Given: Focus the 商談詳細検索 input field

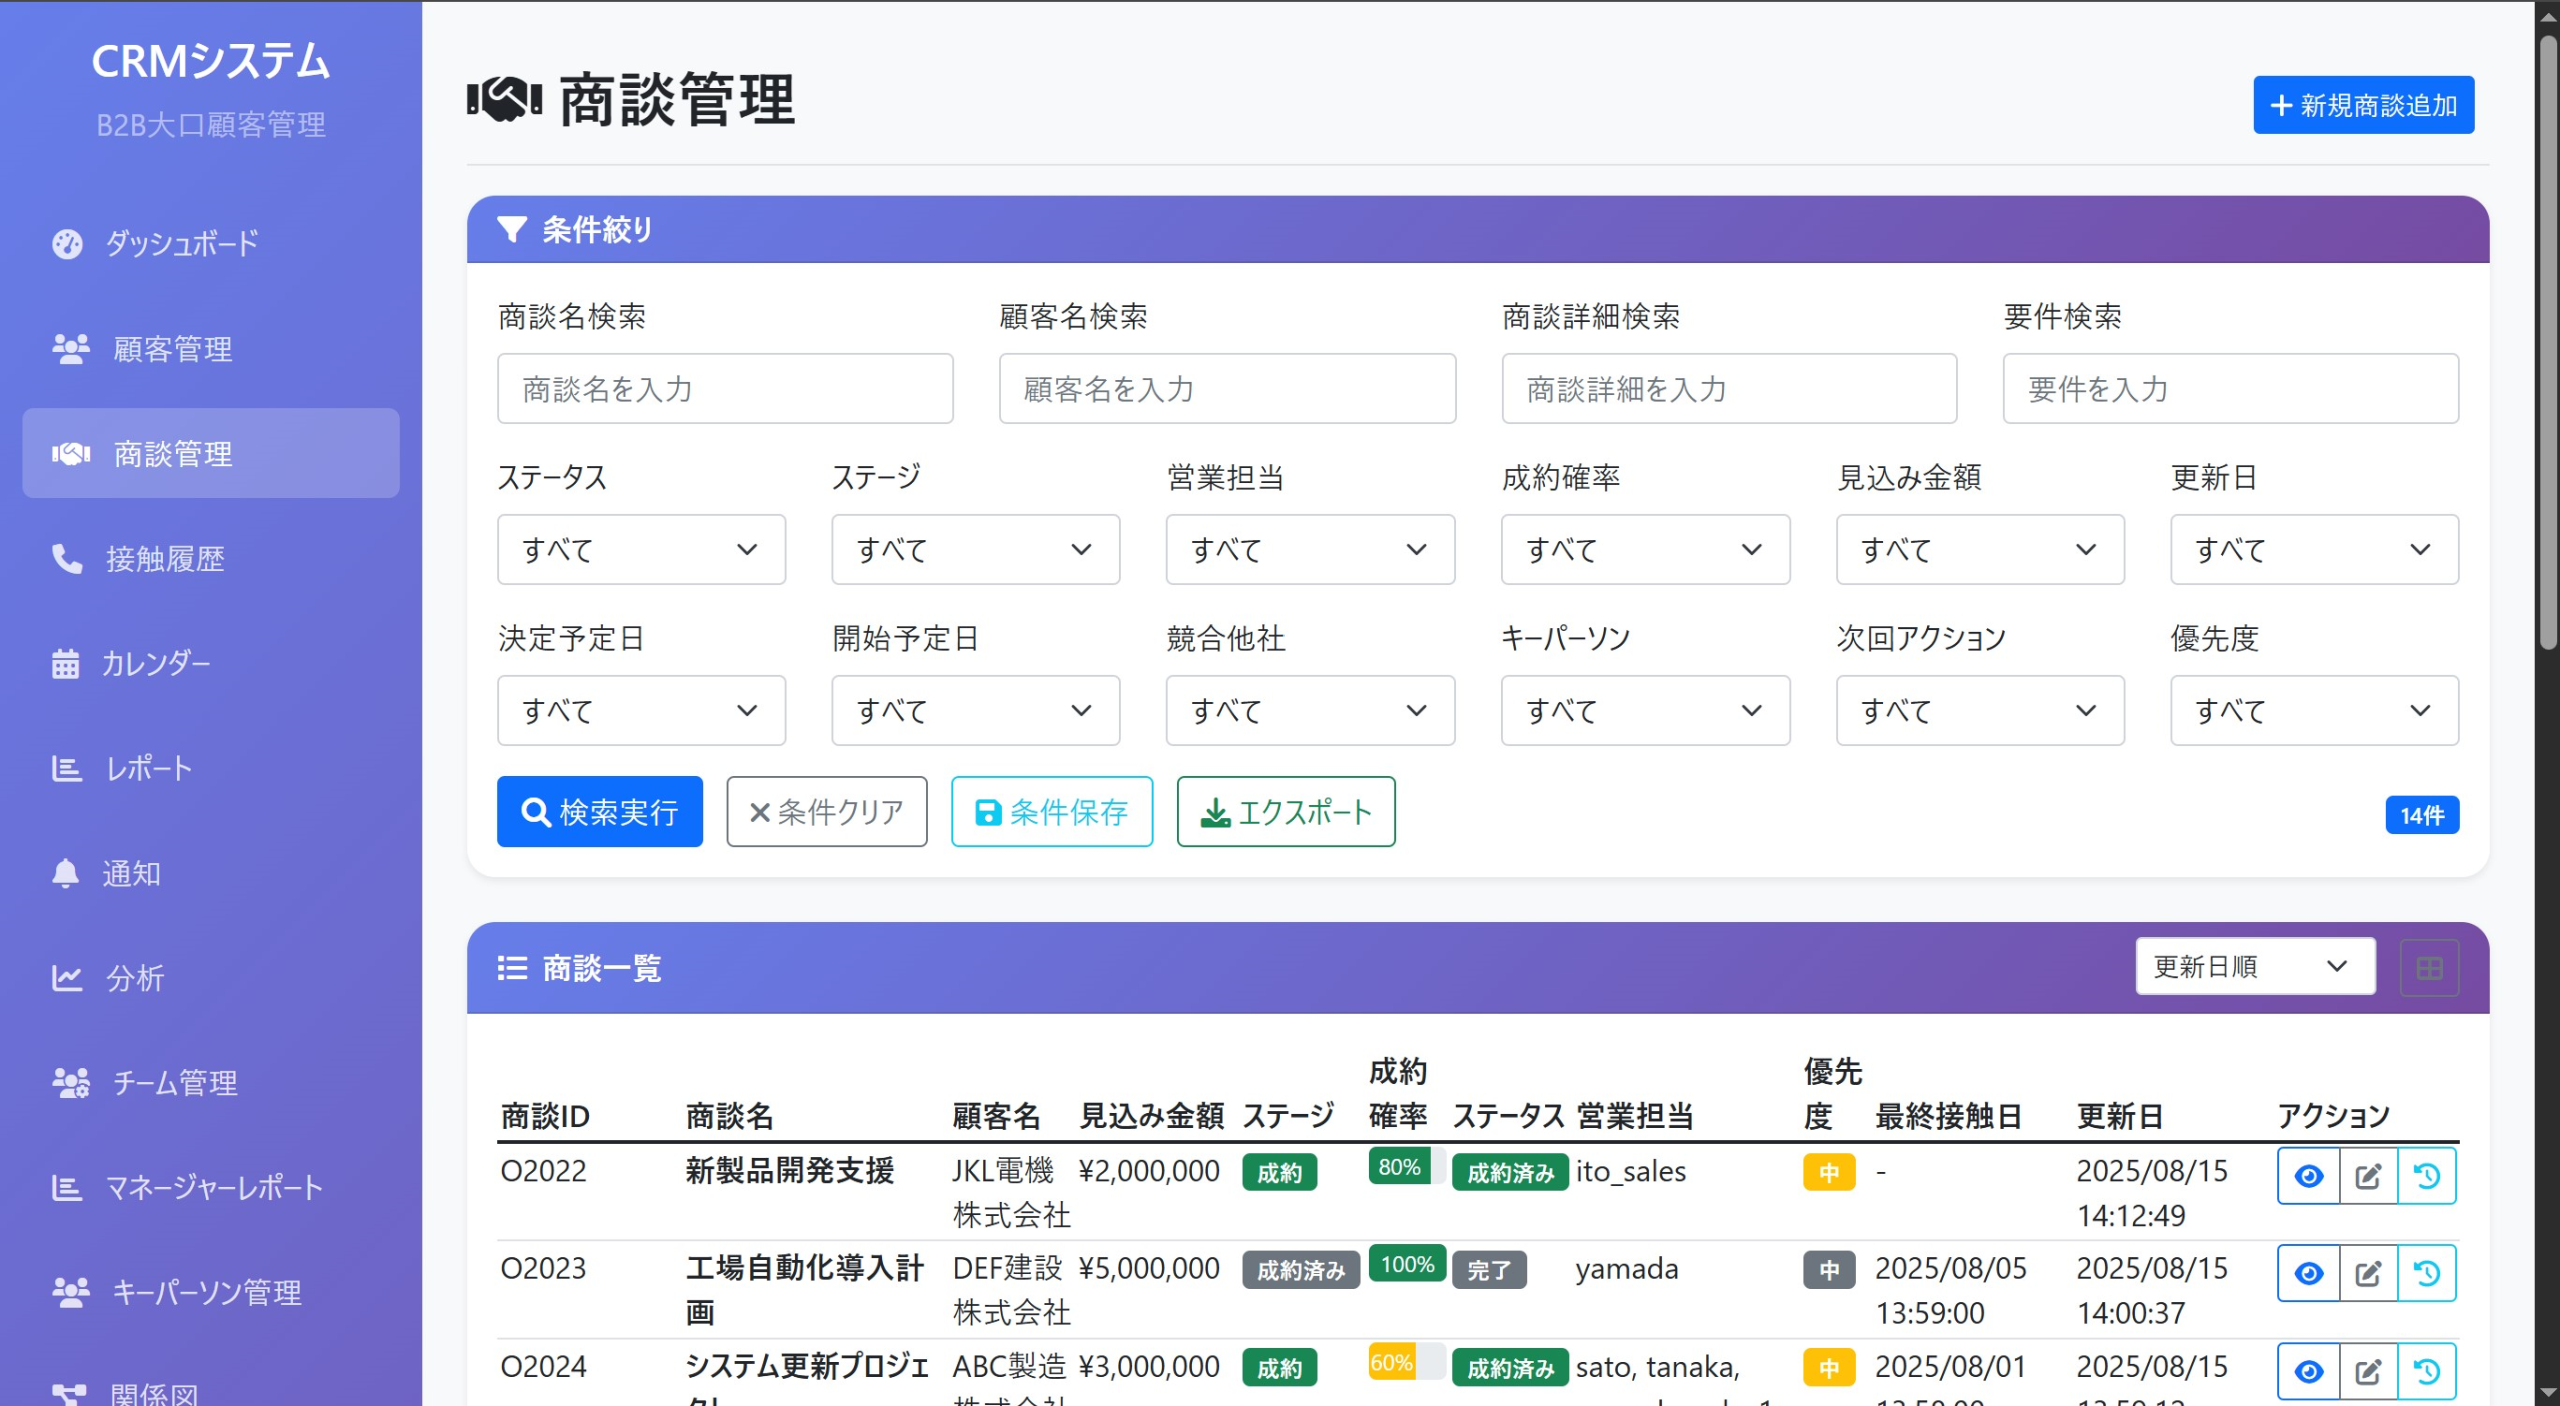Looking at the screenshot, I should [1730, 388].
